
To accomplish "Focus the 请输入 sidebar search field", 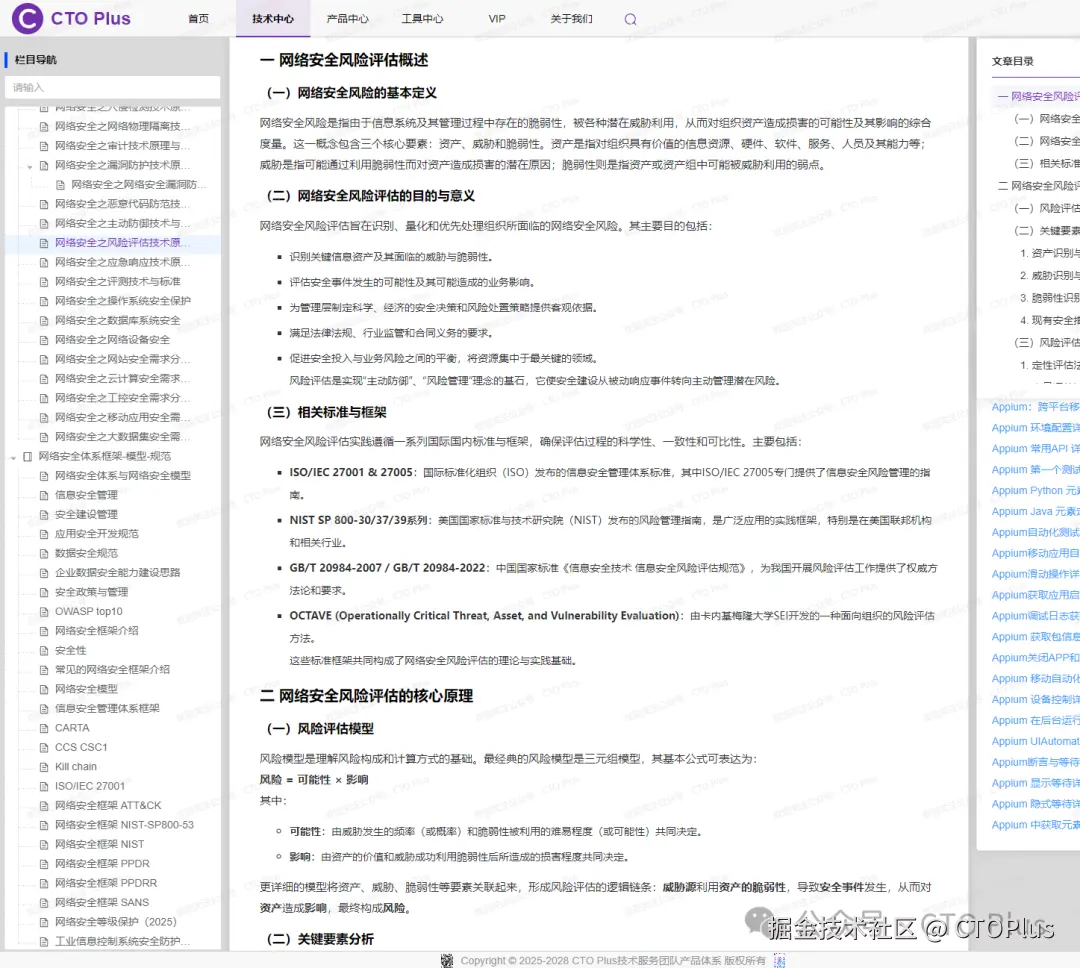I will (112, 87).
